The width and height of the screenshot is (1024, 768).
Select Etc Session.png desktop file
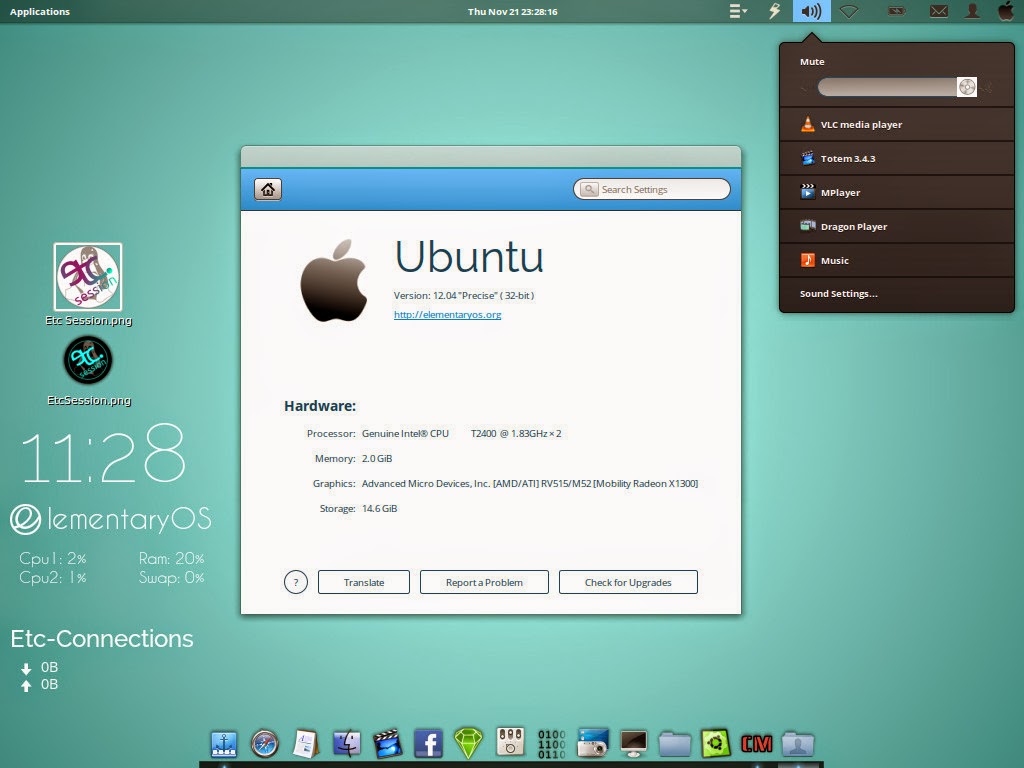(x=88, y=284)
